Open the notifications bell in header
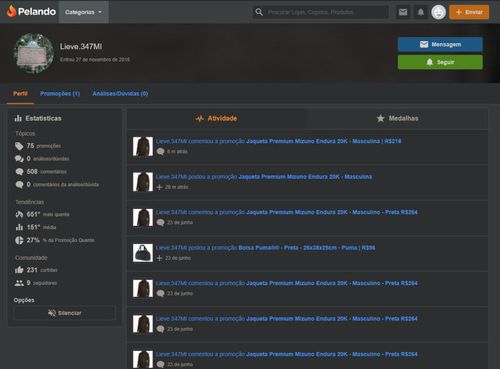The image size is (500, 369). point(421,12)
